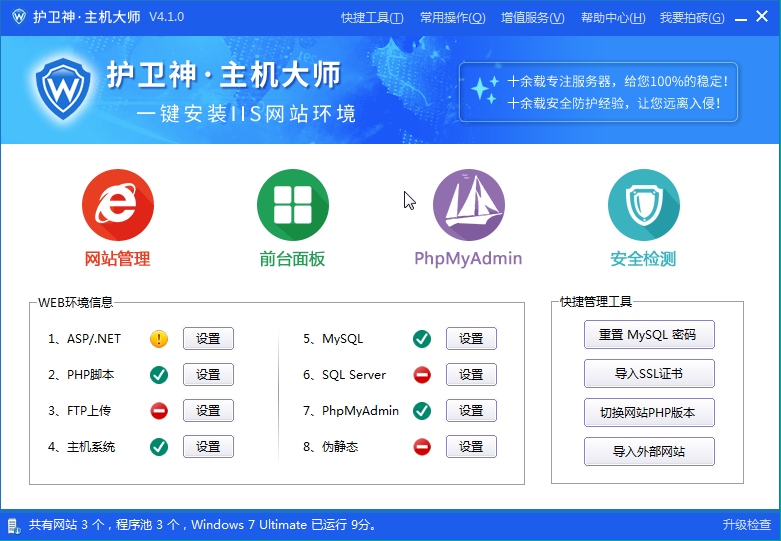The width and height of the screenshot is (781, 541).
Task: Click the WEB环境信息 group title
Action: [x=76, y=302]
